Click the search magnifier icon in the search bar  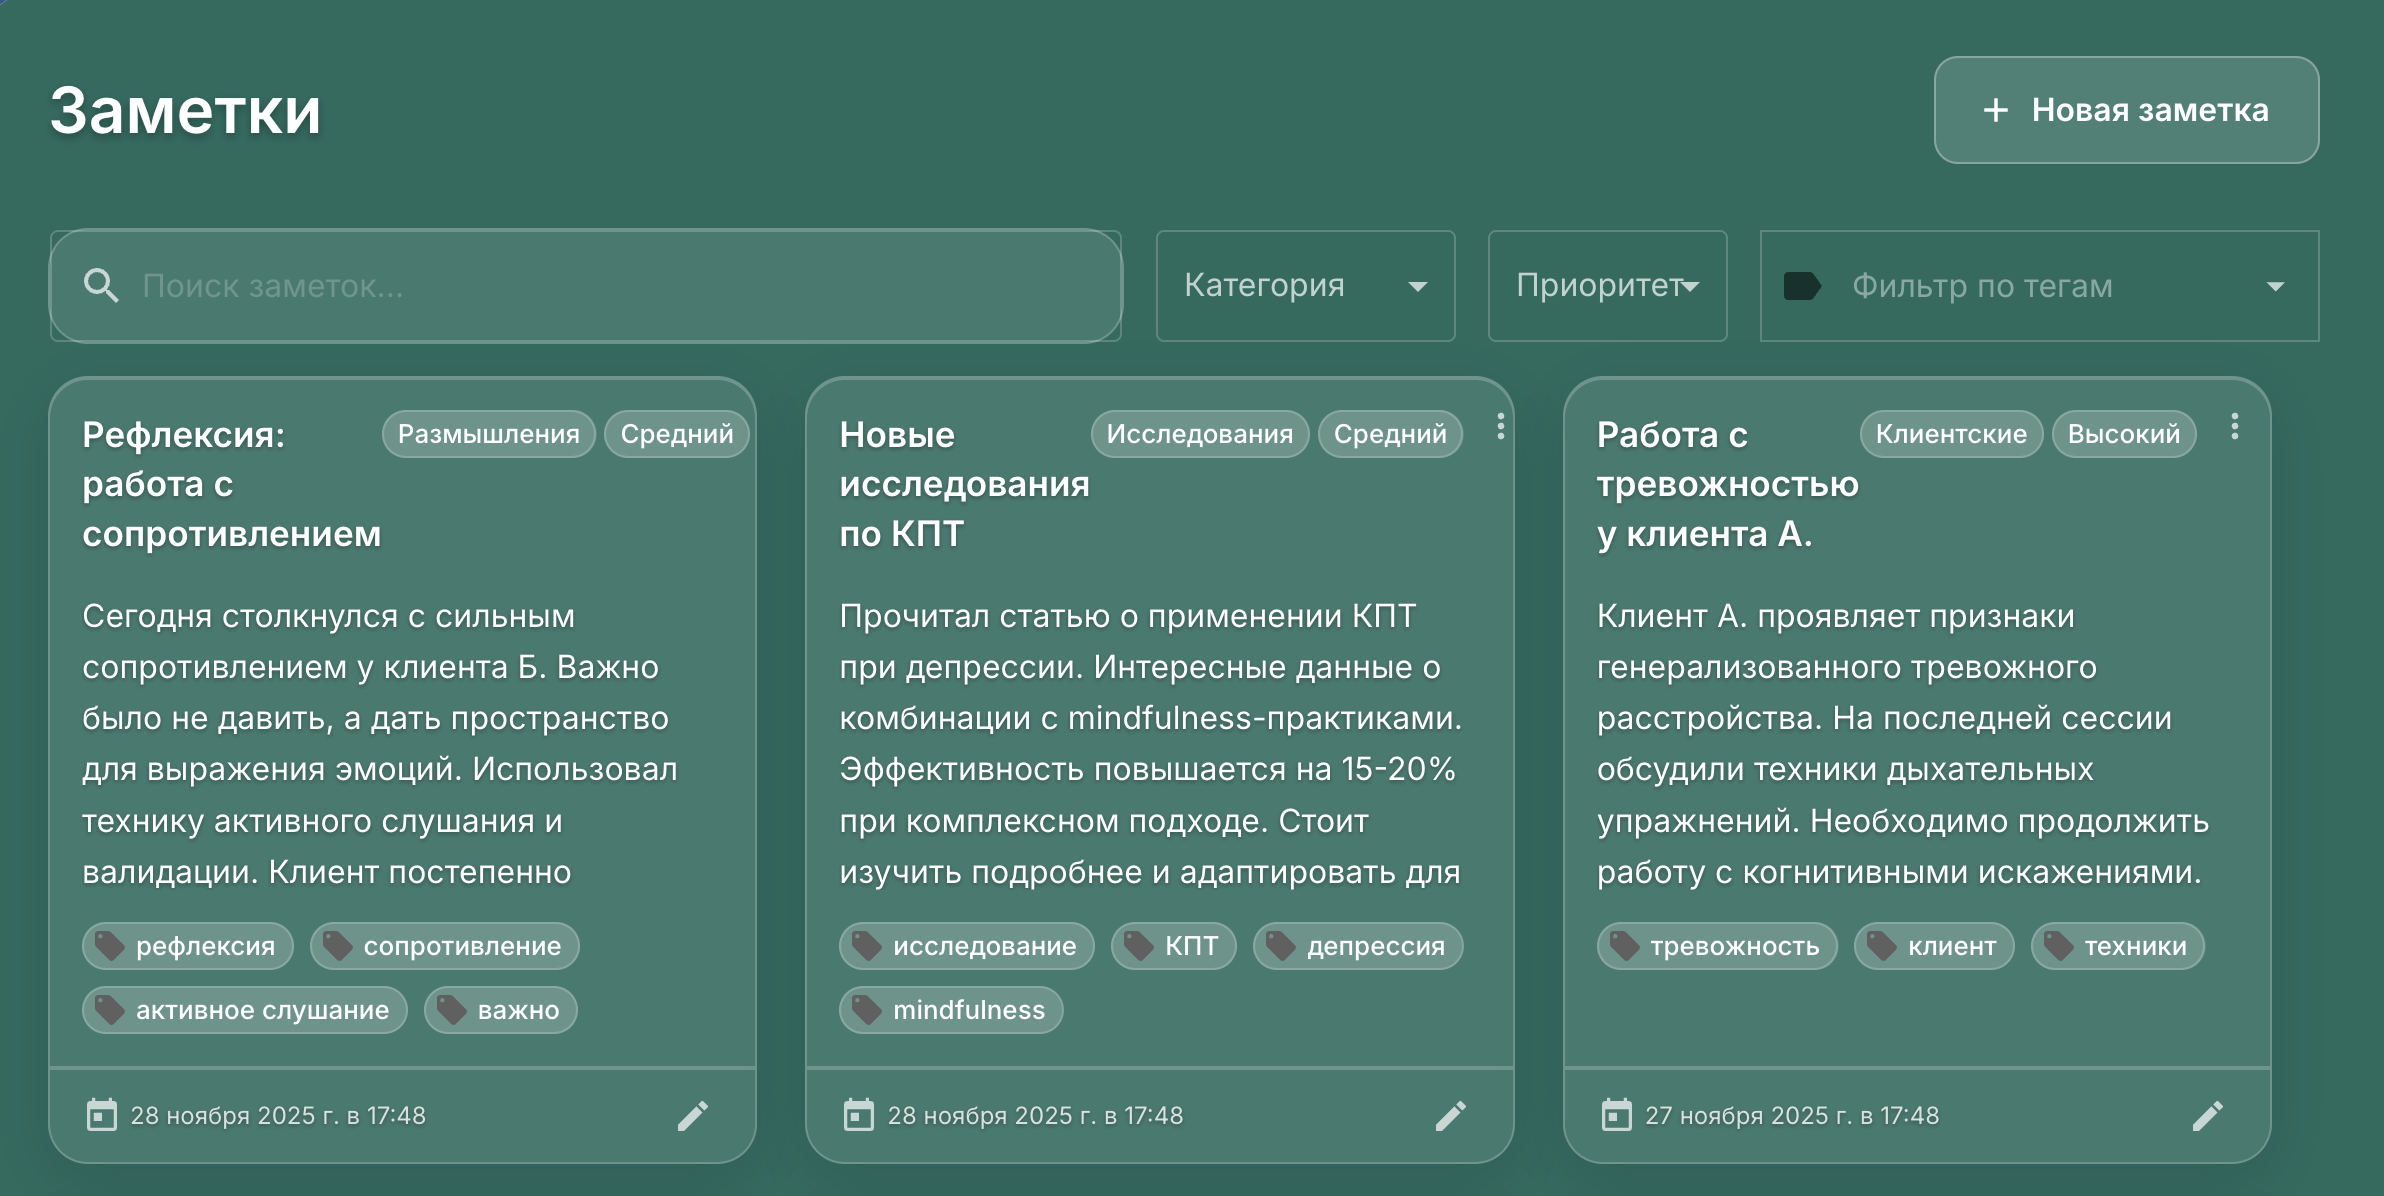tap(100, 286)
